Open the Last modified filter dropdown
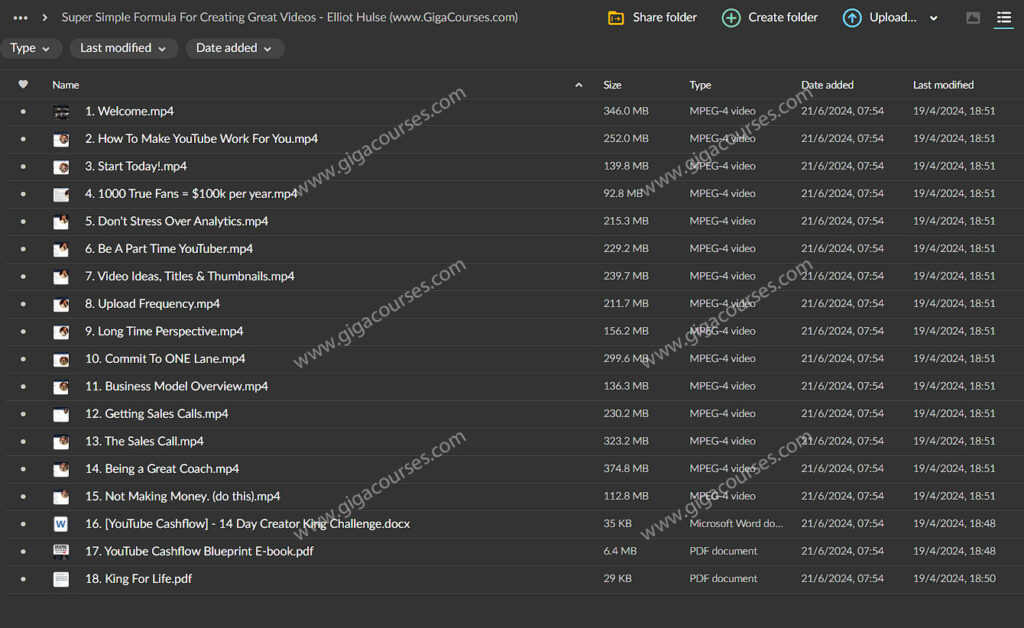Screen dimensions: 1024x628 [x=123, y=48]
